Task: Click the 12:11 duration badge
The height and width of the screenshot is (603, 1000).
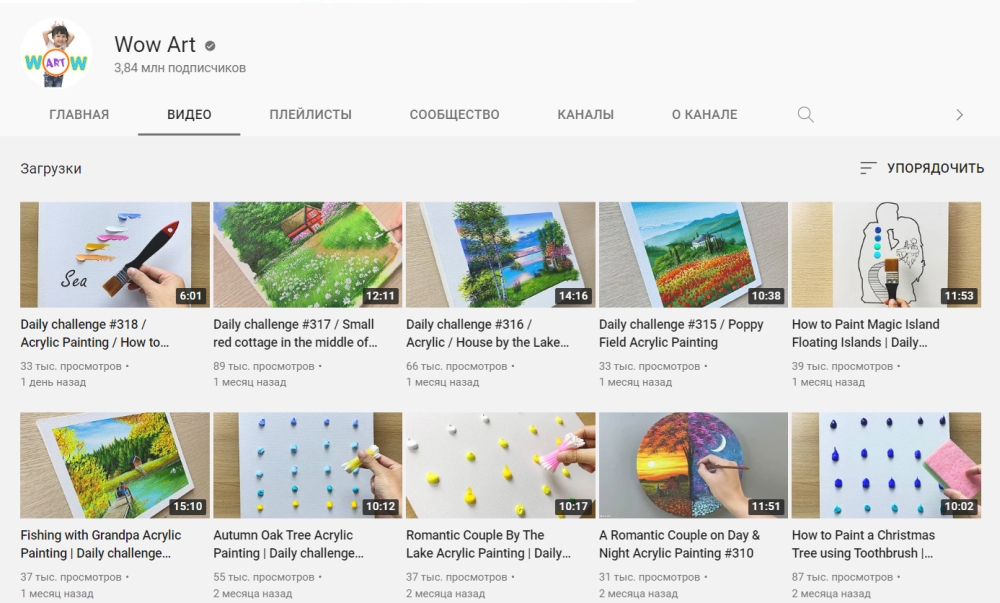Action: tap(380, 296)
